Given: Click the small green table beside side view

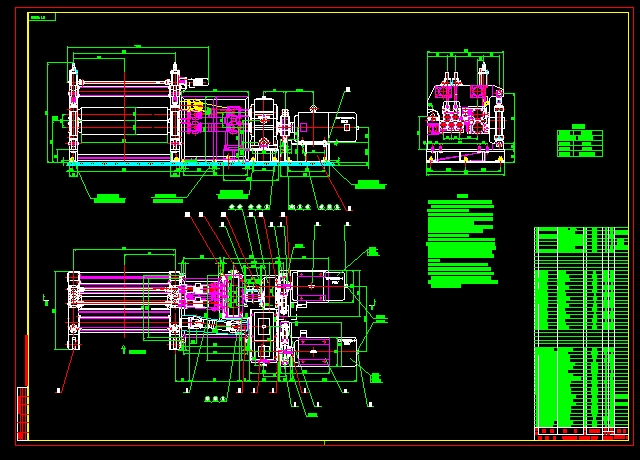Looking at the screenshot, I should pyautogui.click(x=580, y=141).
